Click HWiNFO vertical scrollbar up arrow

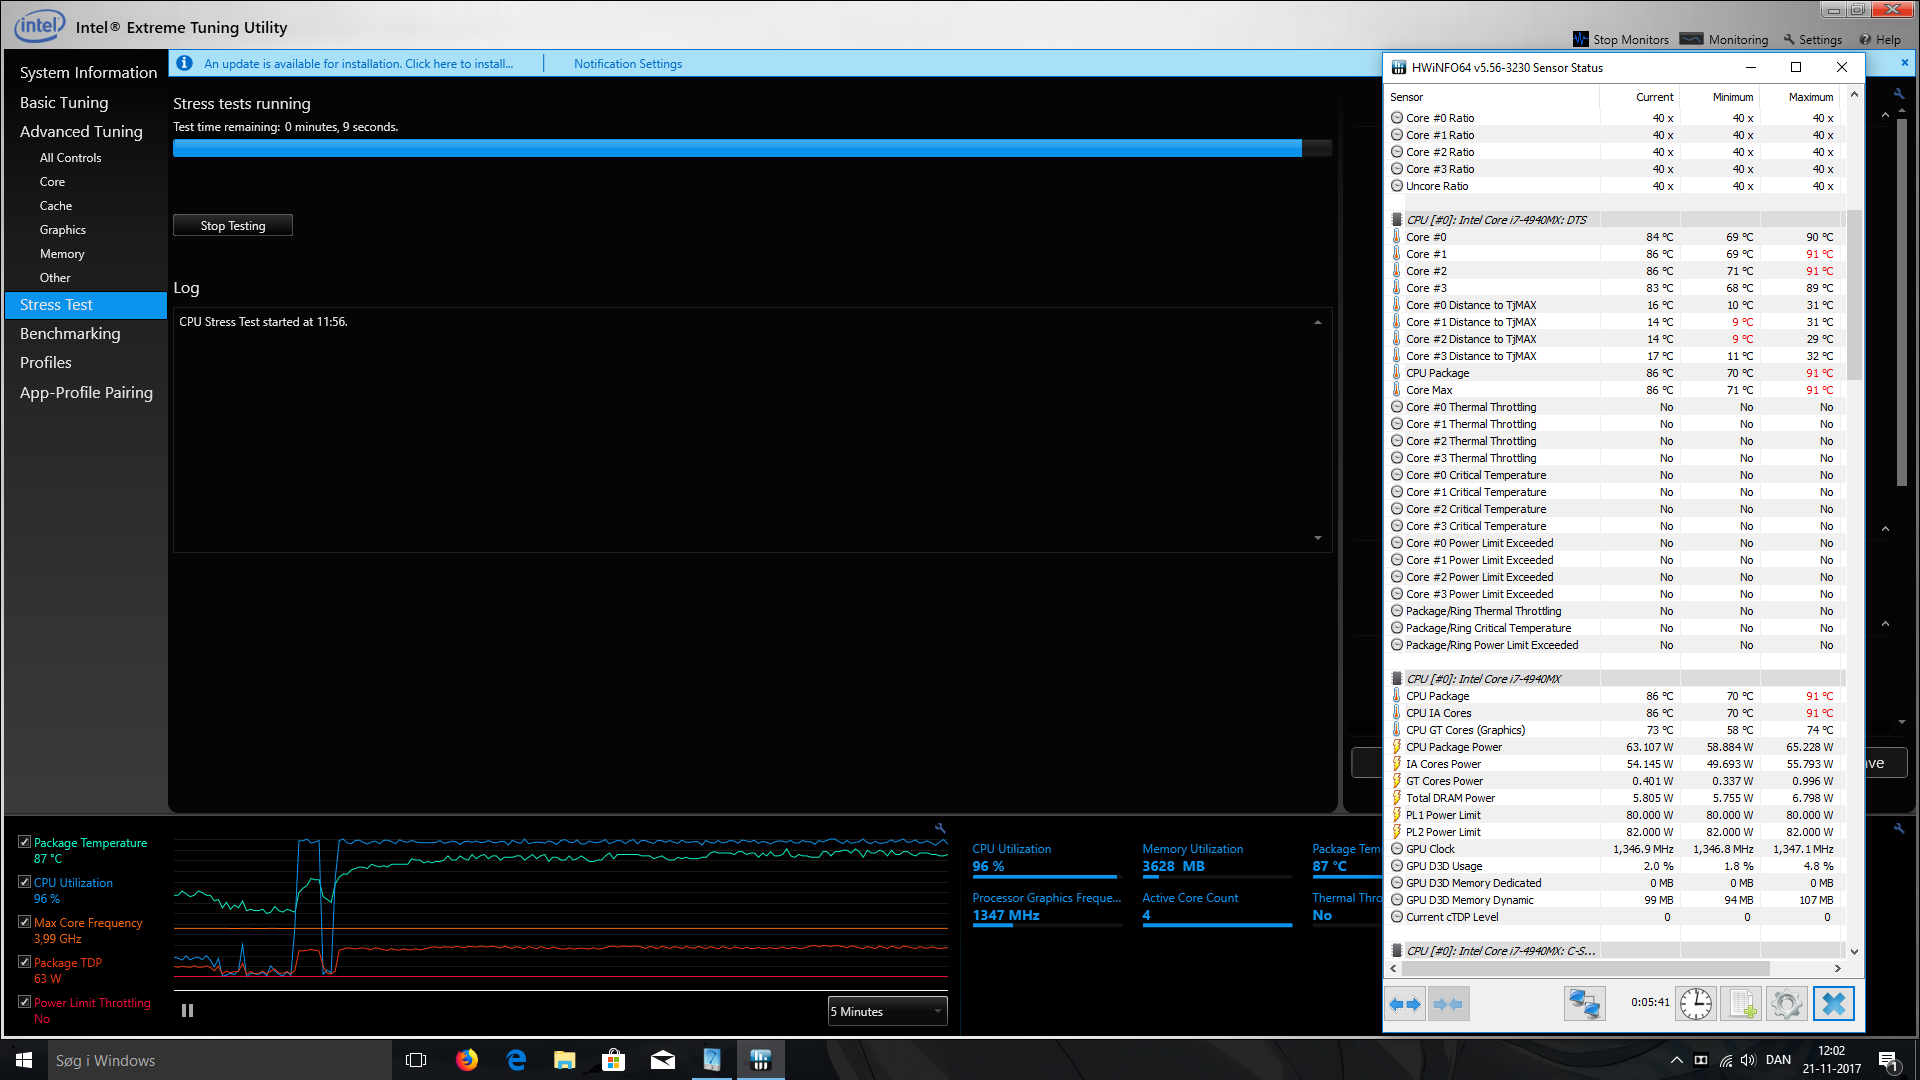pyautogui.click(x=1854, y=95)
